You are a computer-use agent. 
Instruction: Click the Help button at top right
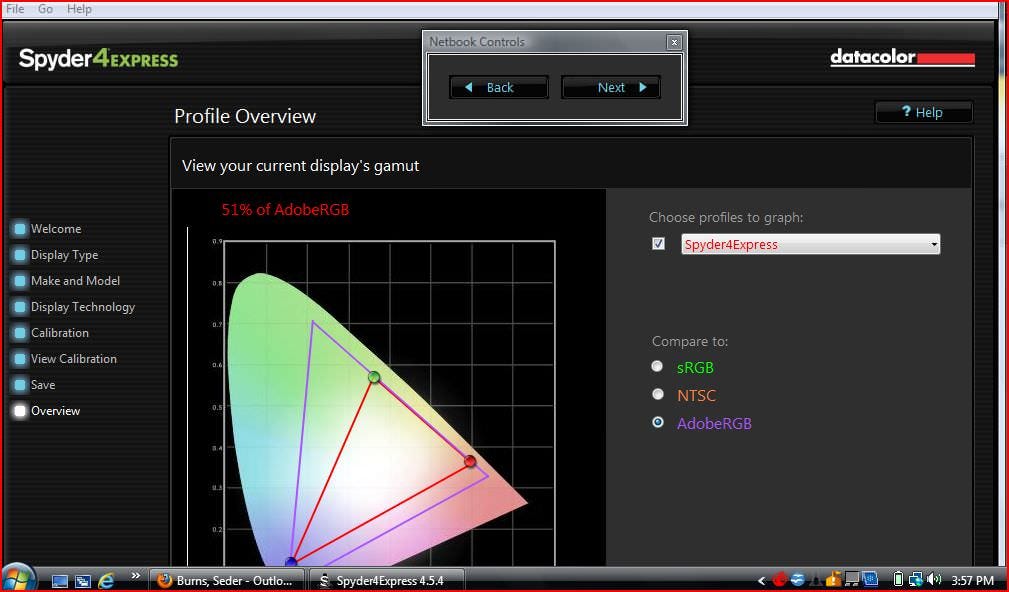click(x=923, y=112)
